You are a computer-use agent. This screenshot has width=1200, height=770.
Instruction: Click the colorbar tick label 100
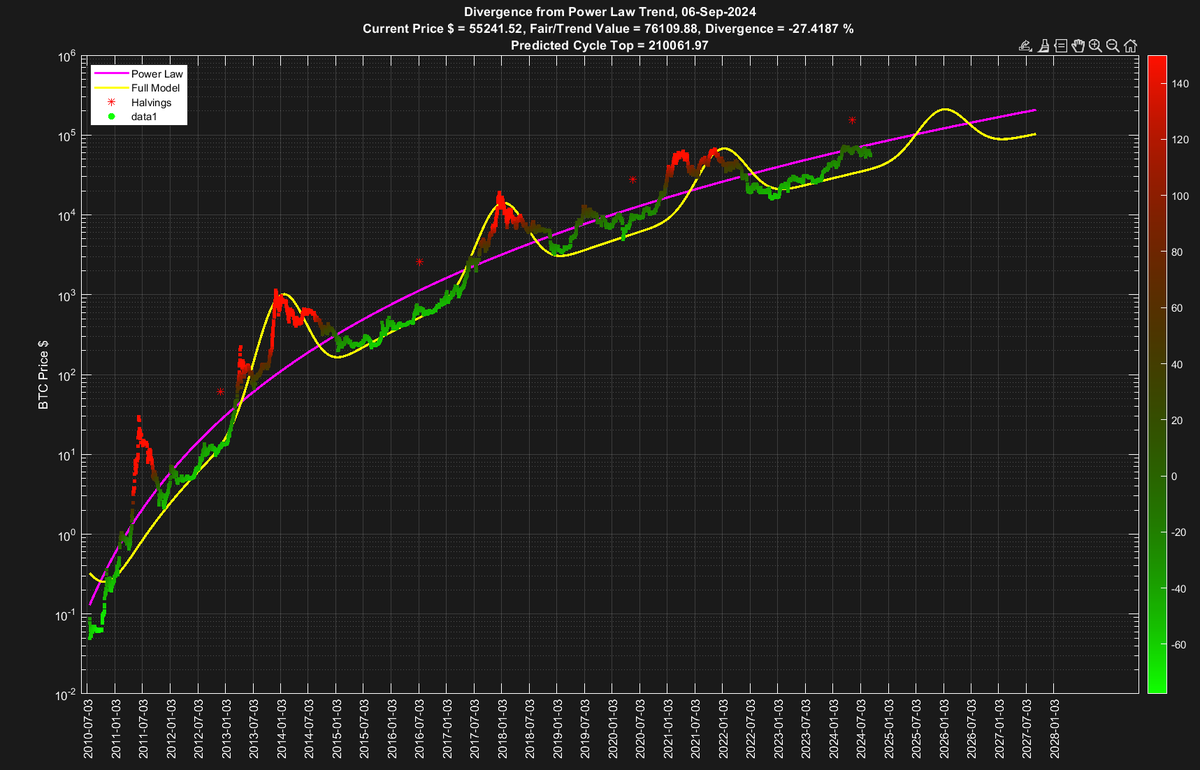point(1179,196)
